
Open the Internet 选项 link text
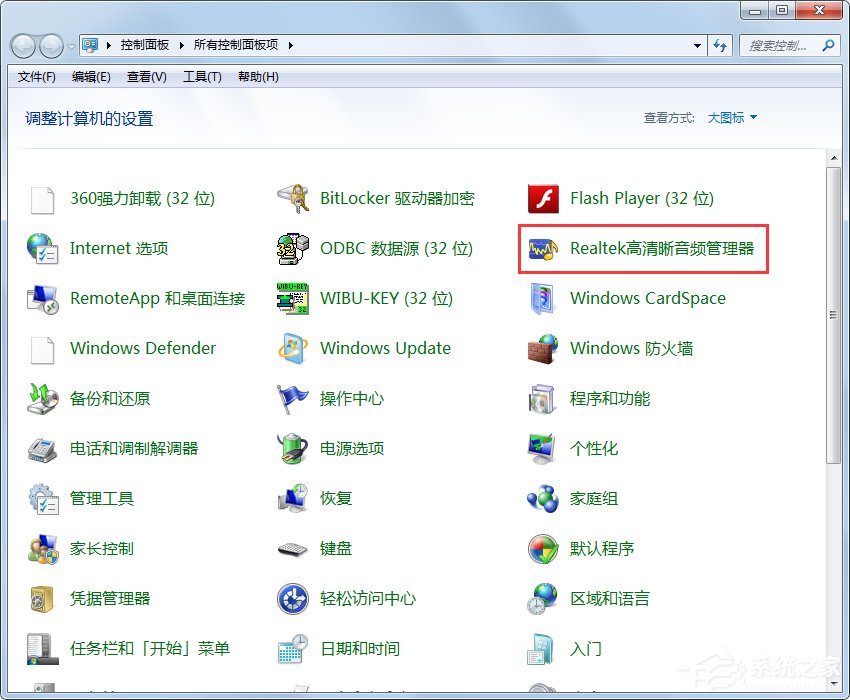tap(119, 248)
